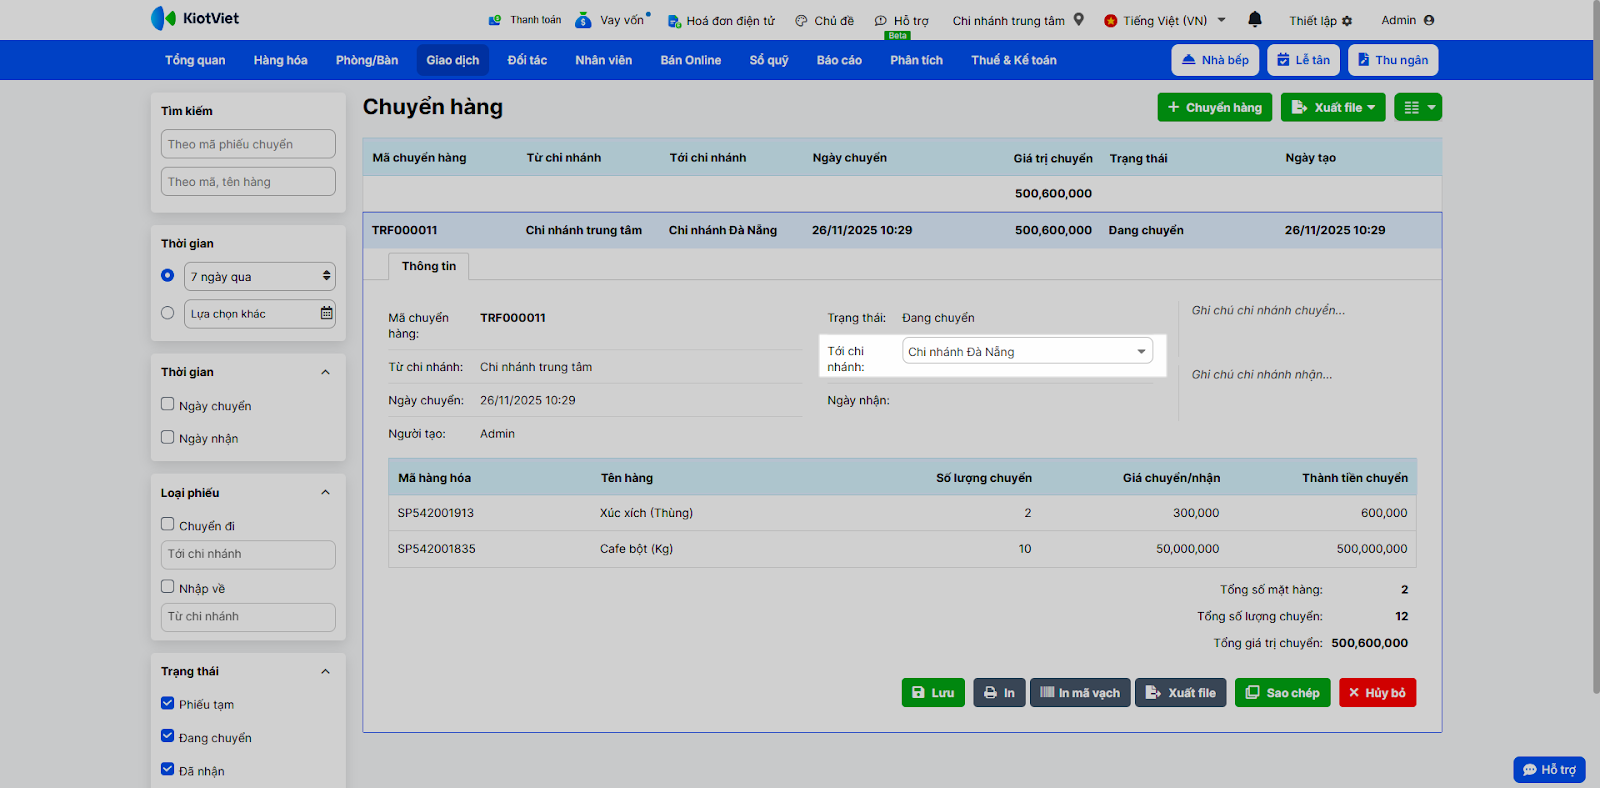This screenshot has width=1600, height=788.
Task: Tick the Ngày nhận checkbox
Action: pos(168,437)
